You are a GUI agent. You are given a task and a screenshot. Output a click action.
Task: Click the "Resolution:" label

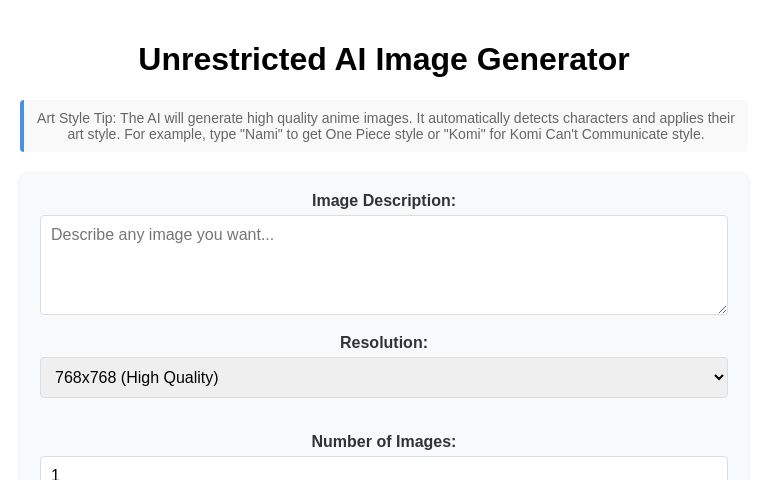coord(384,342)
